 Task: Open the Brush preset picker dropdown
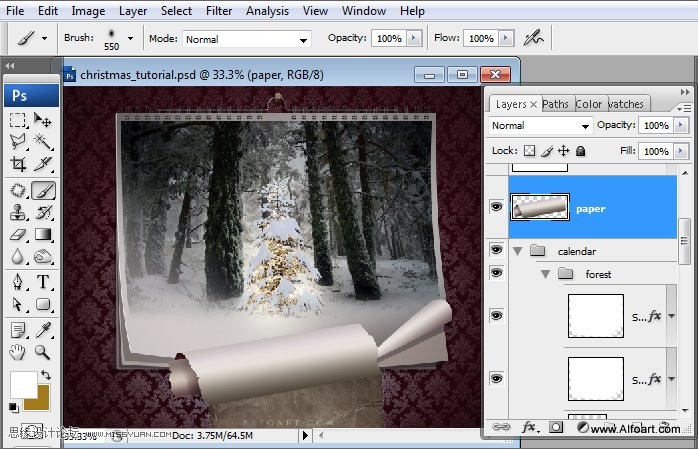(130, 38)
